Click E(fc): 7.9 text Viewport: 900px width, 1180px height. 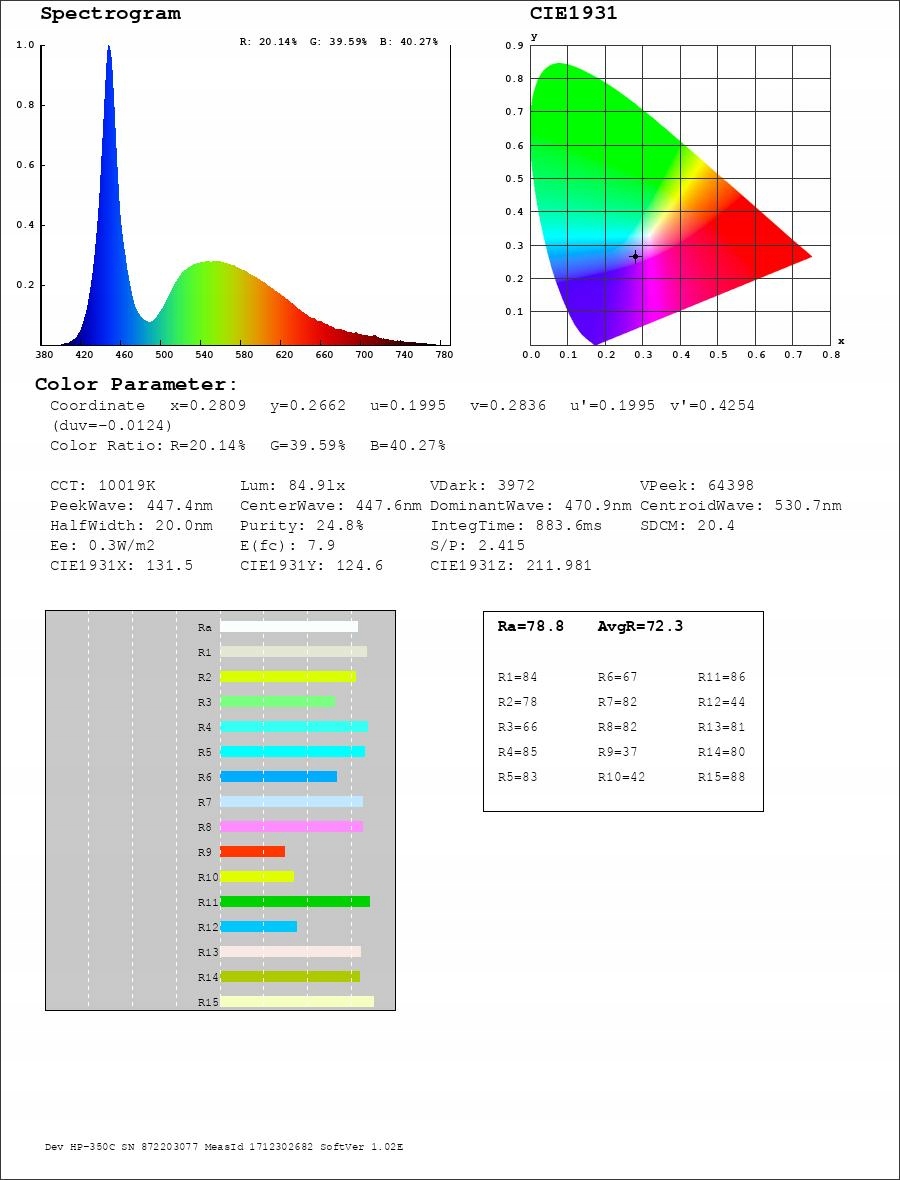click(x=288, y=546)
